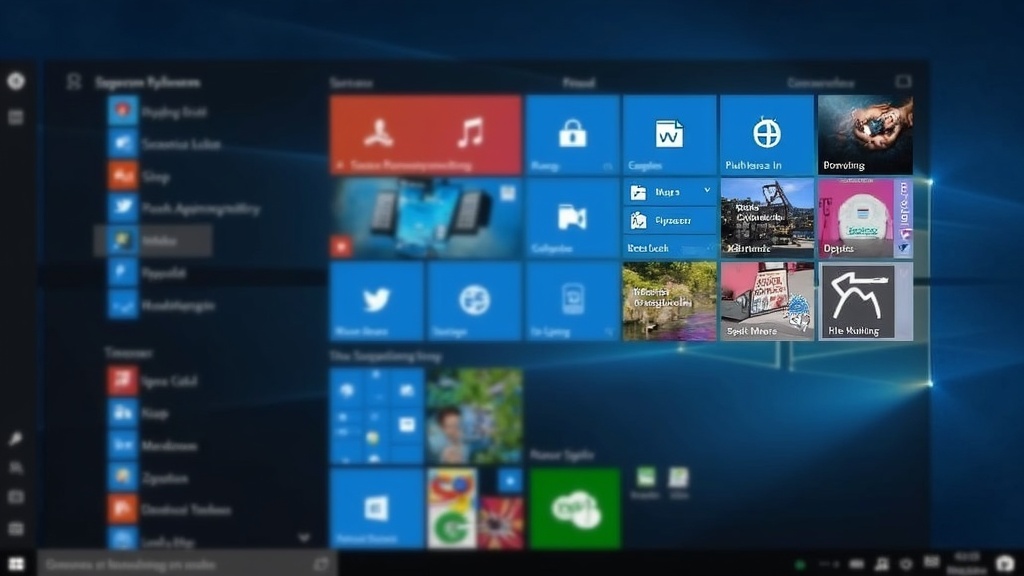The height and width of the screenshot is (576, 1024).
Task: Open the red tile with music note
Action: (x=425, y=135)
